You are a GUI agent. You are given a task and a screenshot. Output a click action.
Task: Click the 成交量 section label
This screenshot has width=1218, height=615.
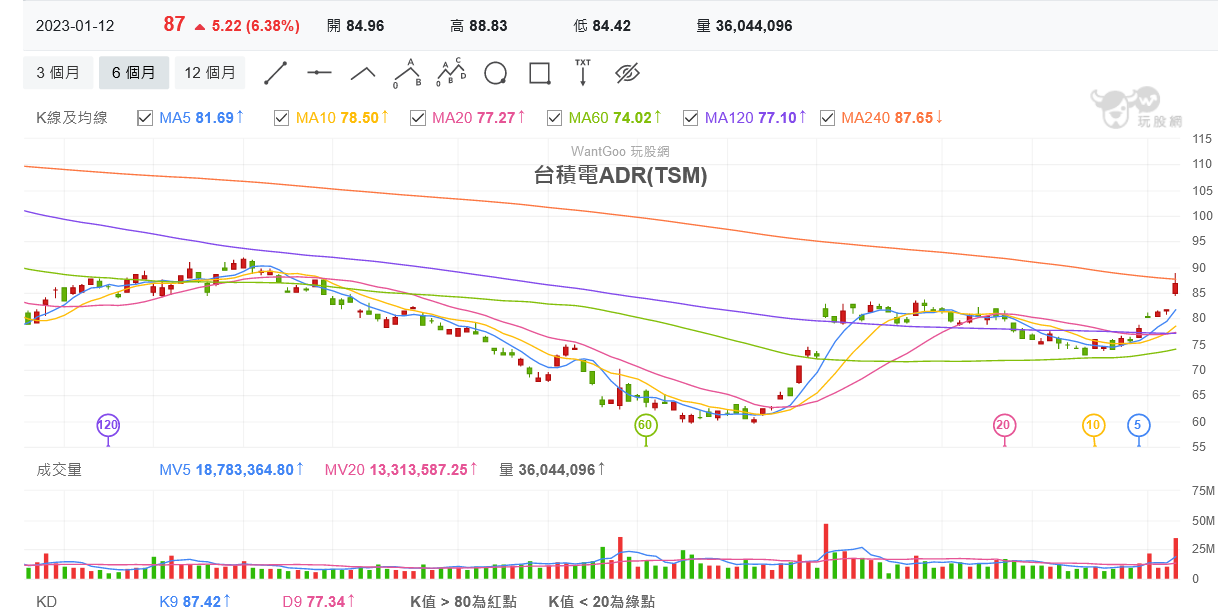coord(59,469)
